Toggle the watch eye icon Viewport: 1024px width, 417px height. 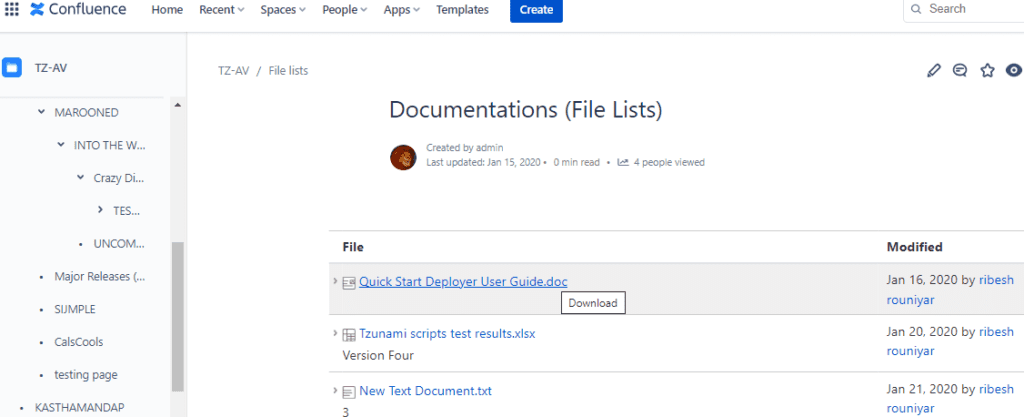(1014, 70)
